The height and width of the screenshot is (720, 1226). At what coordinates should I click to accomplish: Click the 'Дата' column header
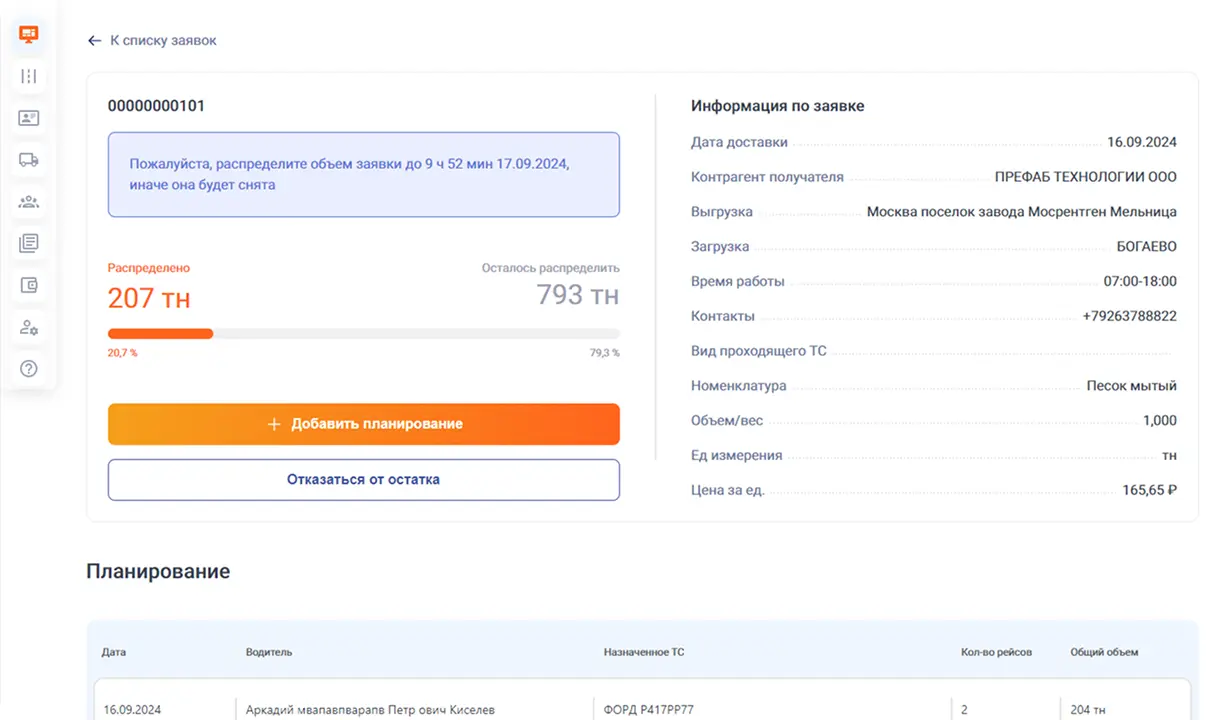coord(114,652)
